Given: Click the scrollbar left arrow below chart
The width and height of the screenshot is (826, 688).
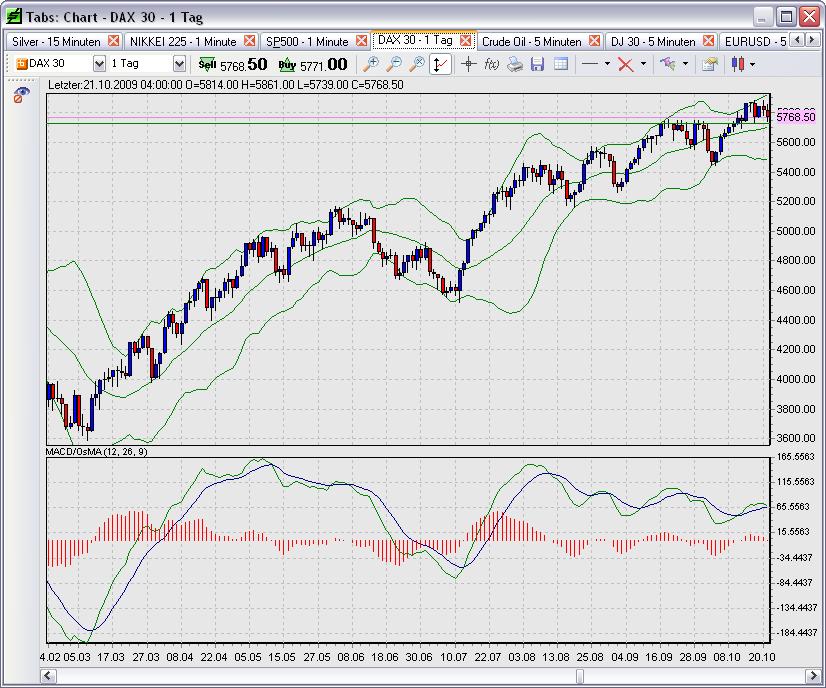Looking at the screenshot, I should click(48, 675).
